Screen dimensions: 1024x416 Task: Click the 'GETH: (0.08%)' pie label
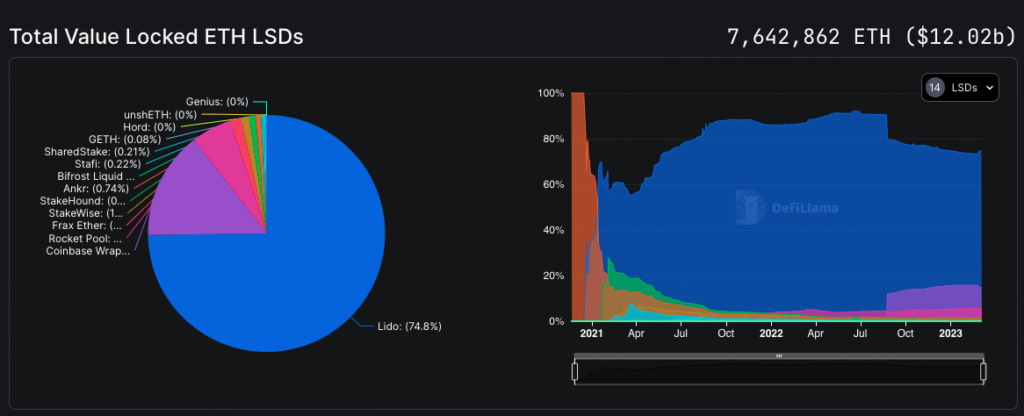(126, 139)
